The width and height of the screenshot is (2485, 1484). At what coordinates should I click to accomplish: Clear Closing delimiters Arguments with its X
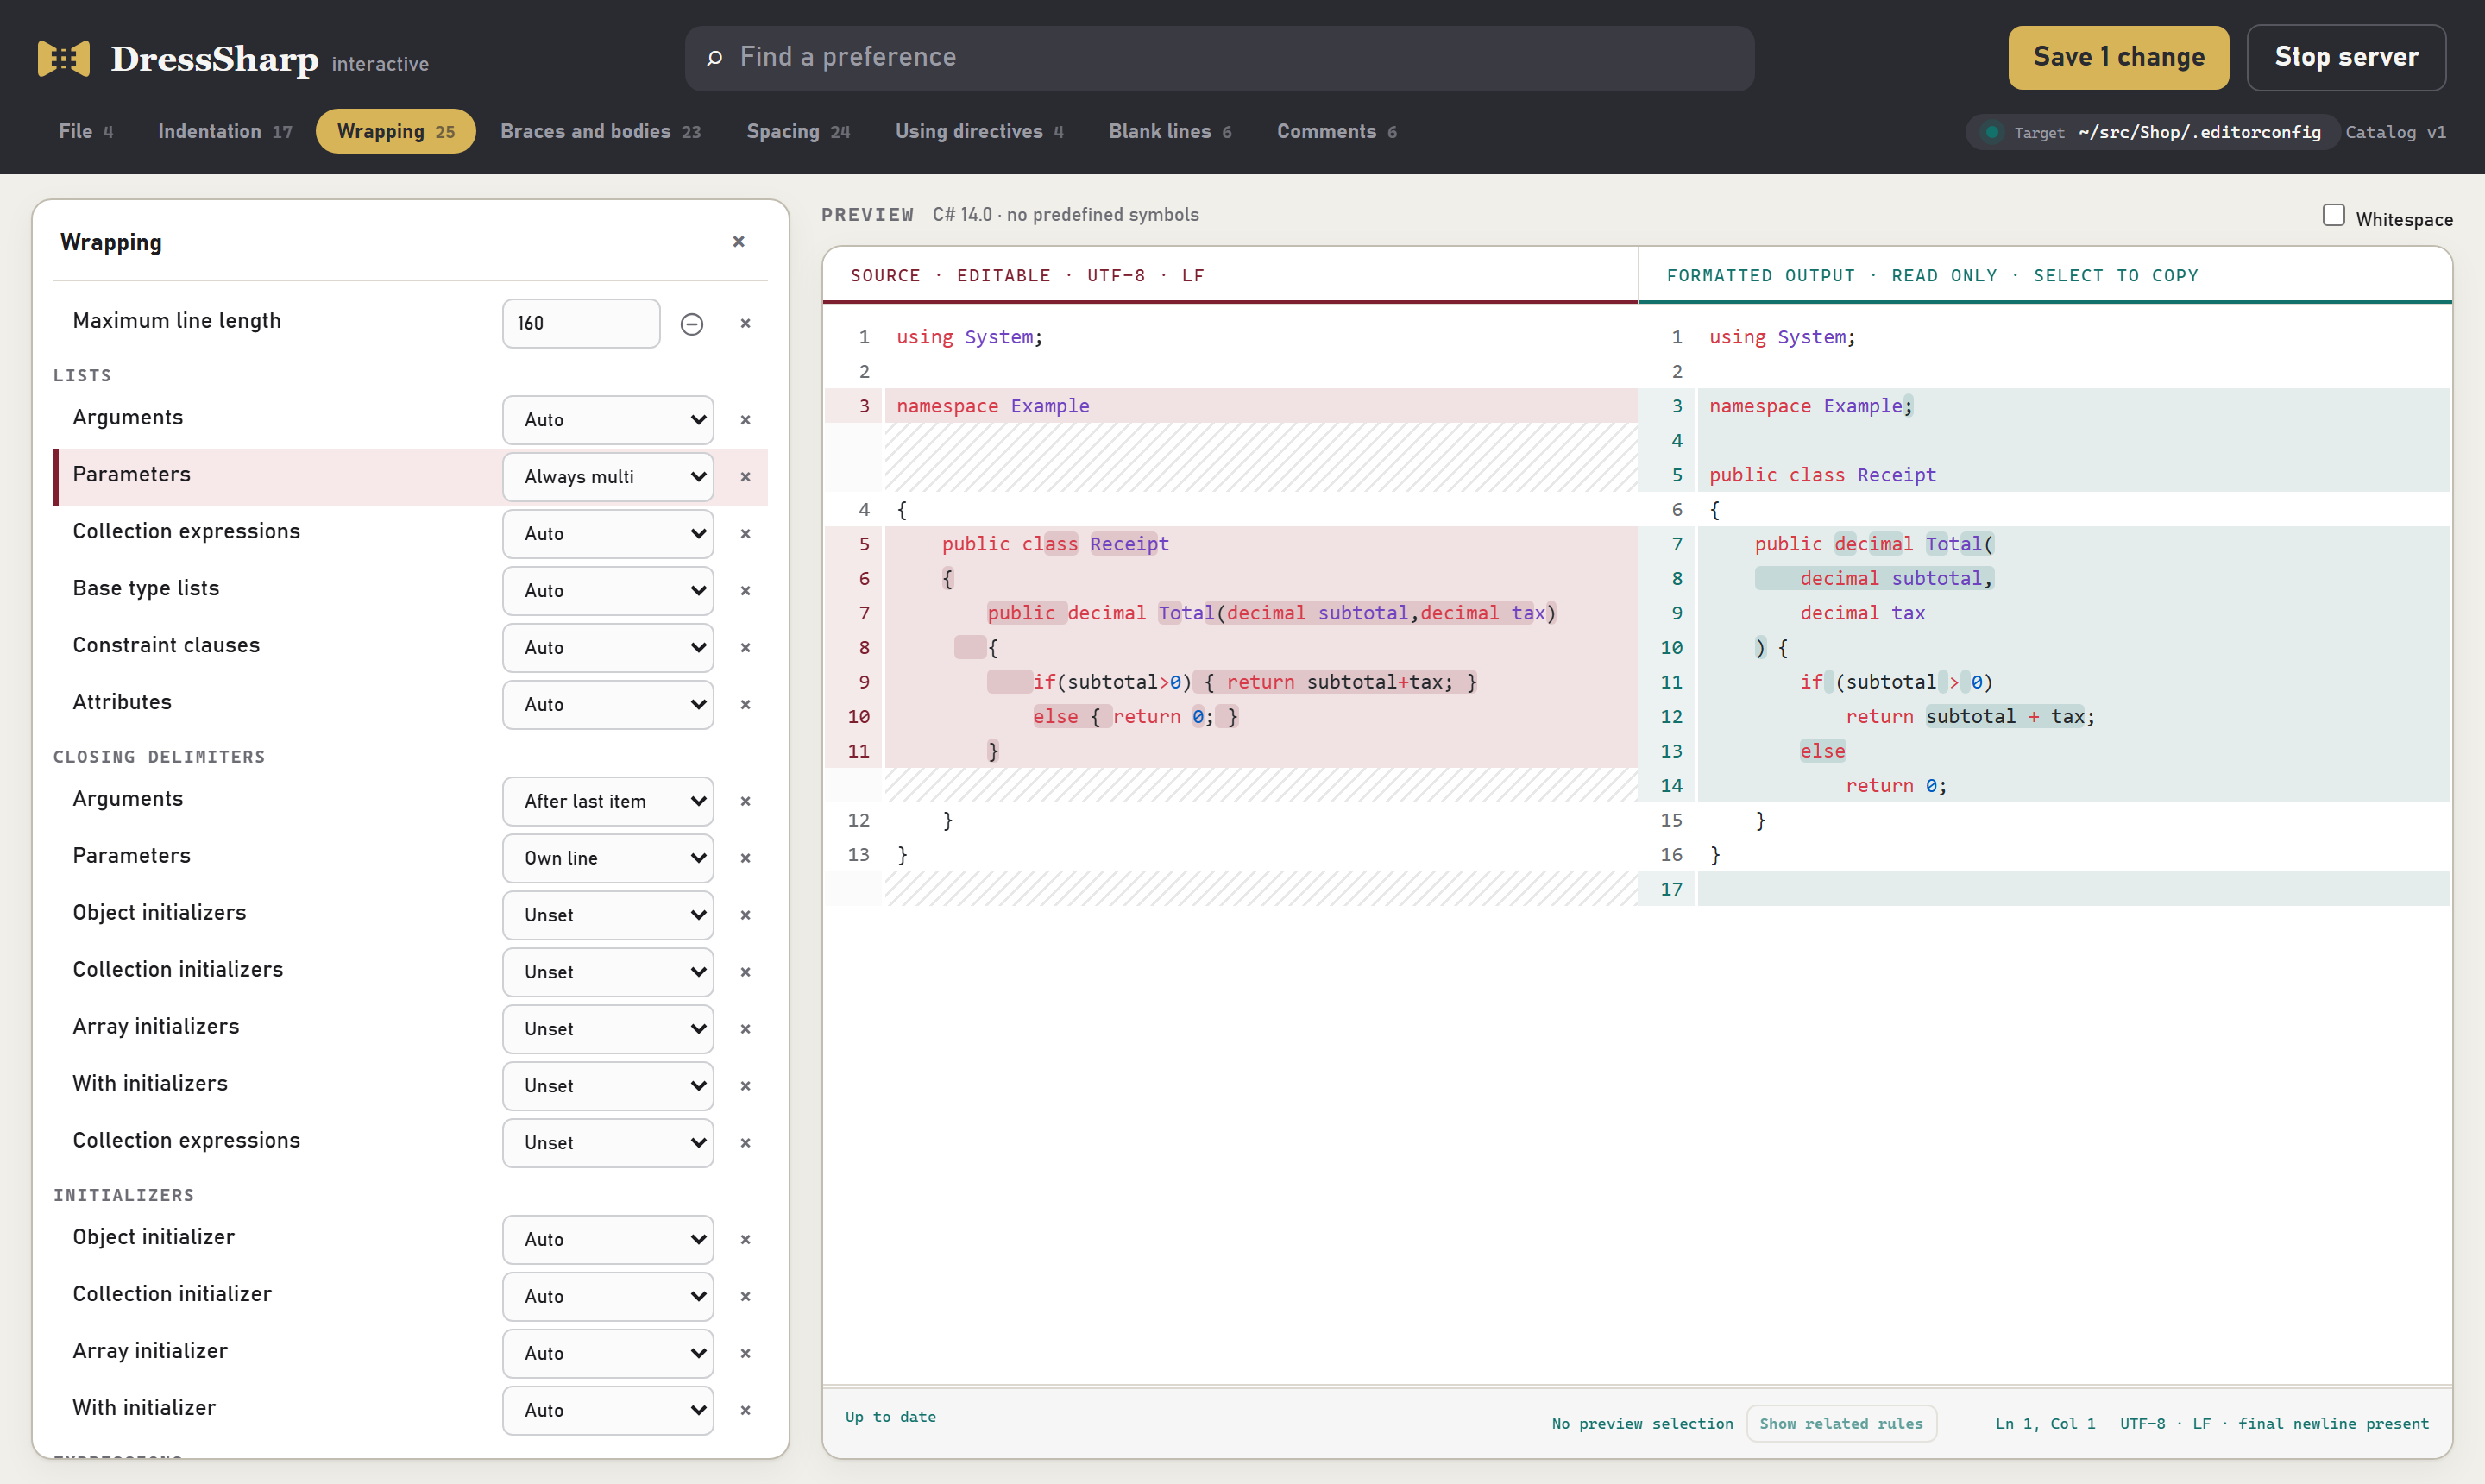point(745,801)
